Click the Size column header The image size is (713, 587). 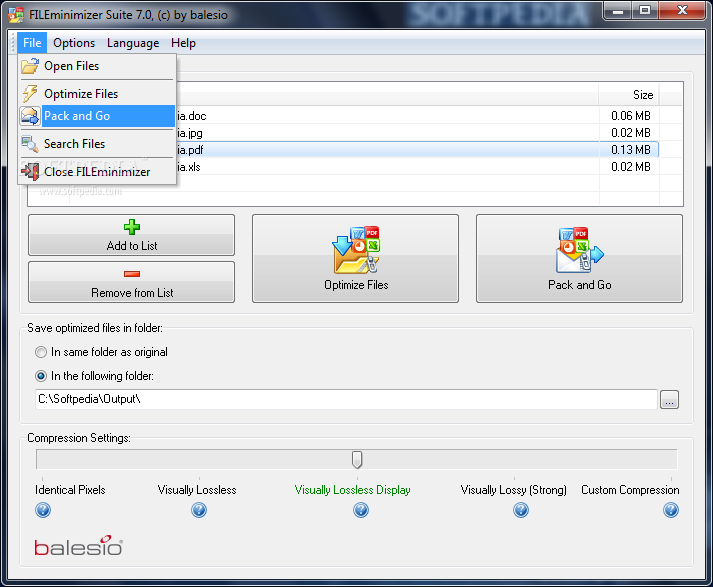pos(629,95)
